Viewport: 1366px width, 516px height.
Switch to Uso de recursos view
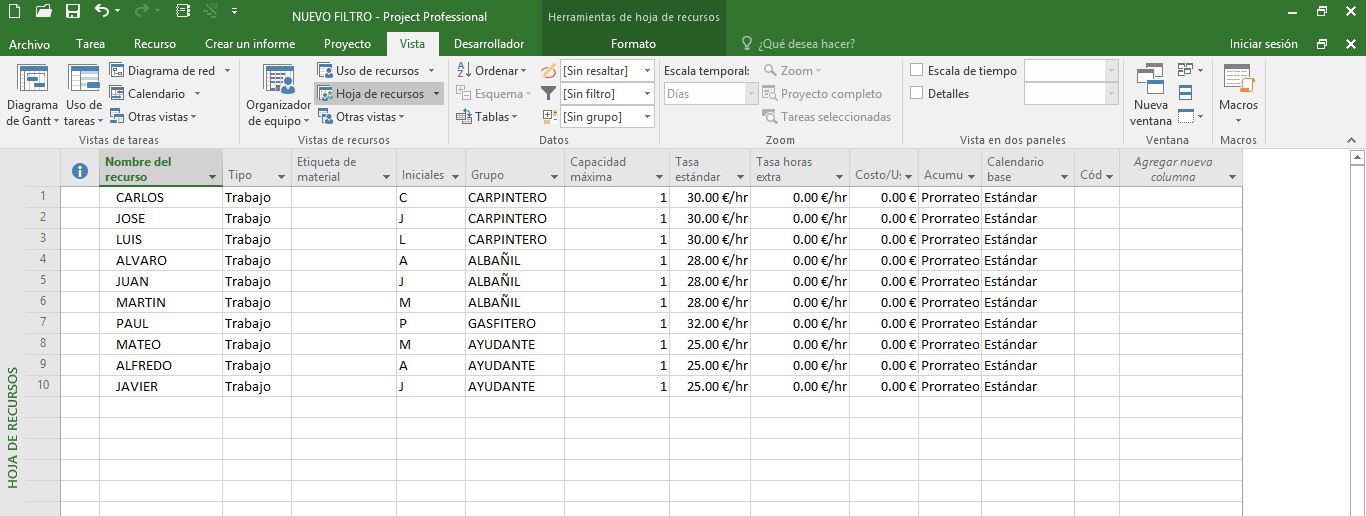[376, 71]
